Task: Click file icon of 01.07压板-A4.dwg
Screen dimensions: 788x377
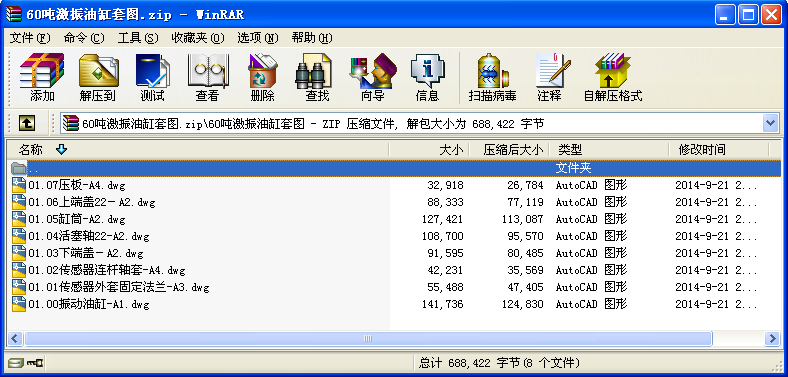Action: coord(19,184)
